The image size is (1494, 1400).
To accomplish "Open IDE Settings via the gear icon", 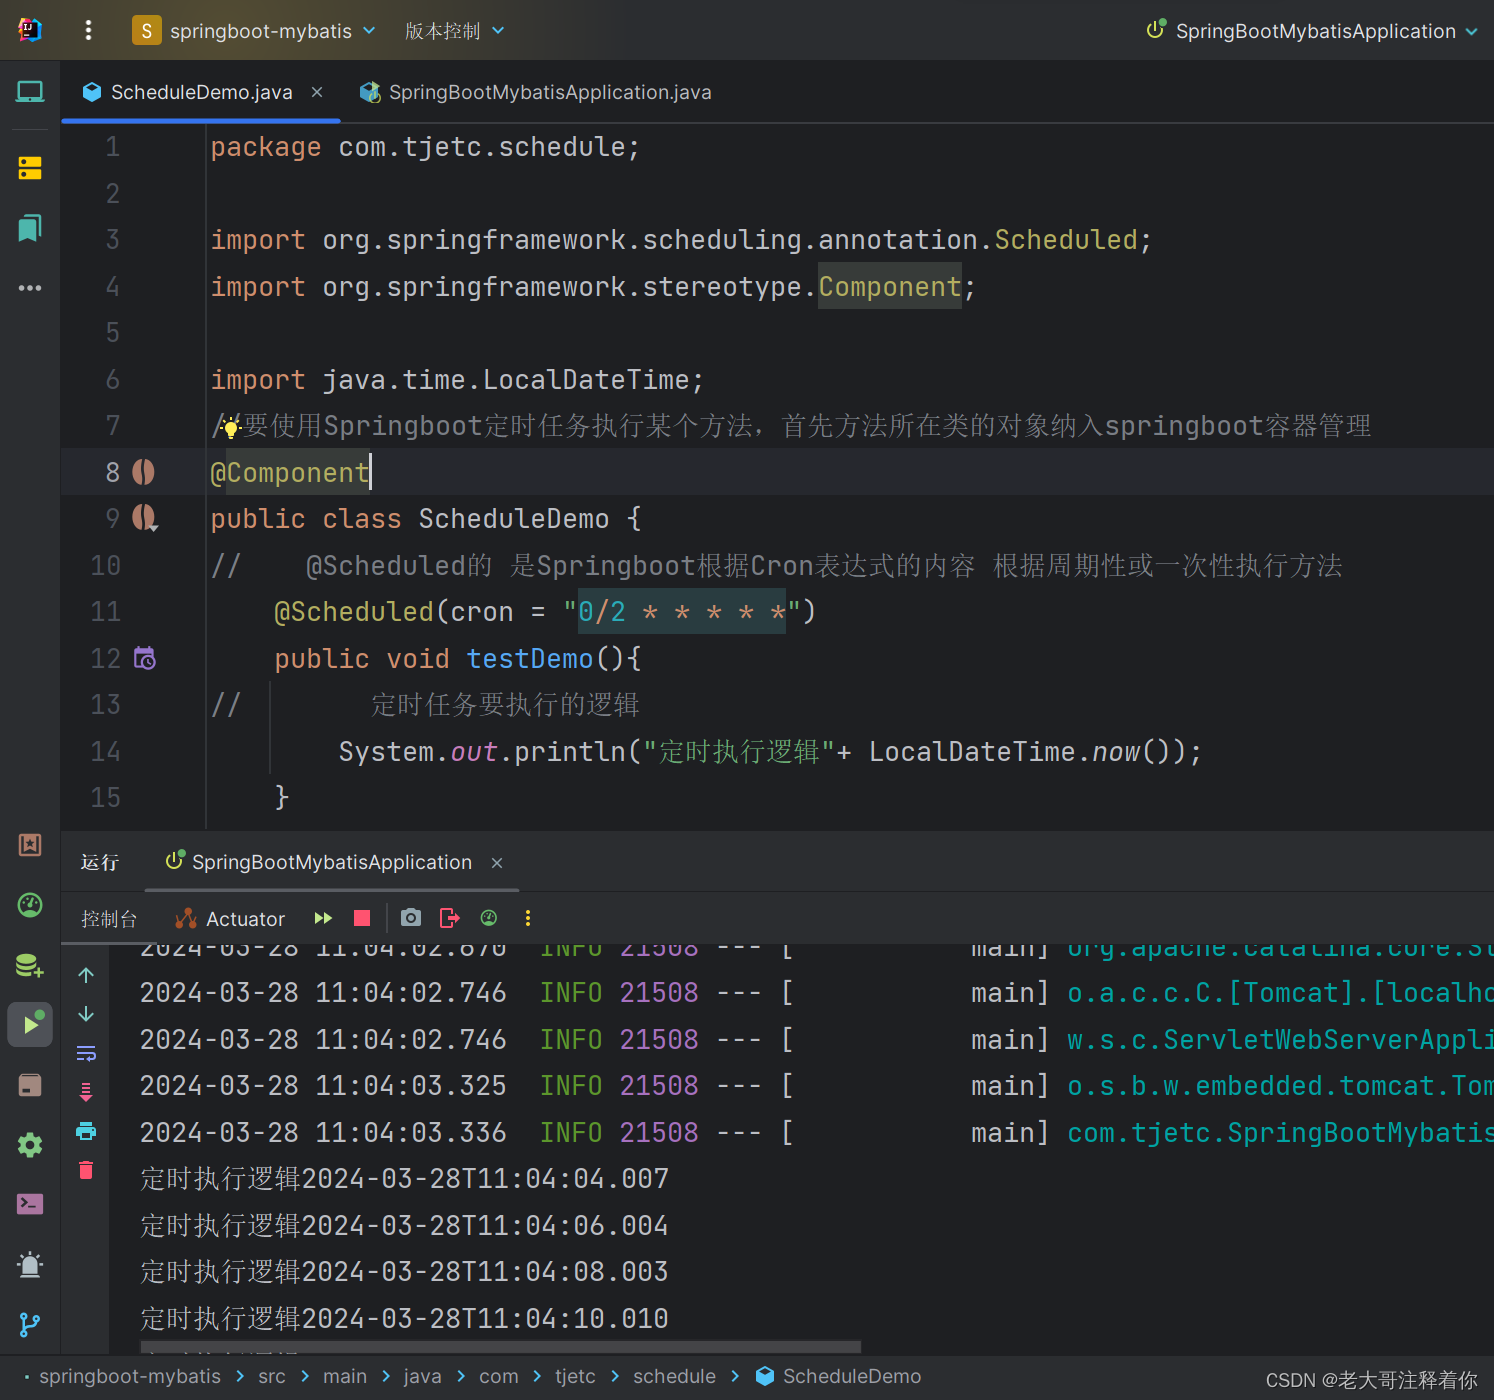I will coord(29,1144).
